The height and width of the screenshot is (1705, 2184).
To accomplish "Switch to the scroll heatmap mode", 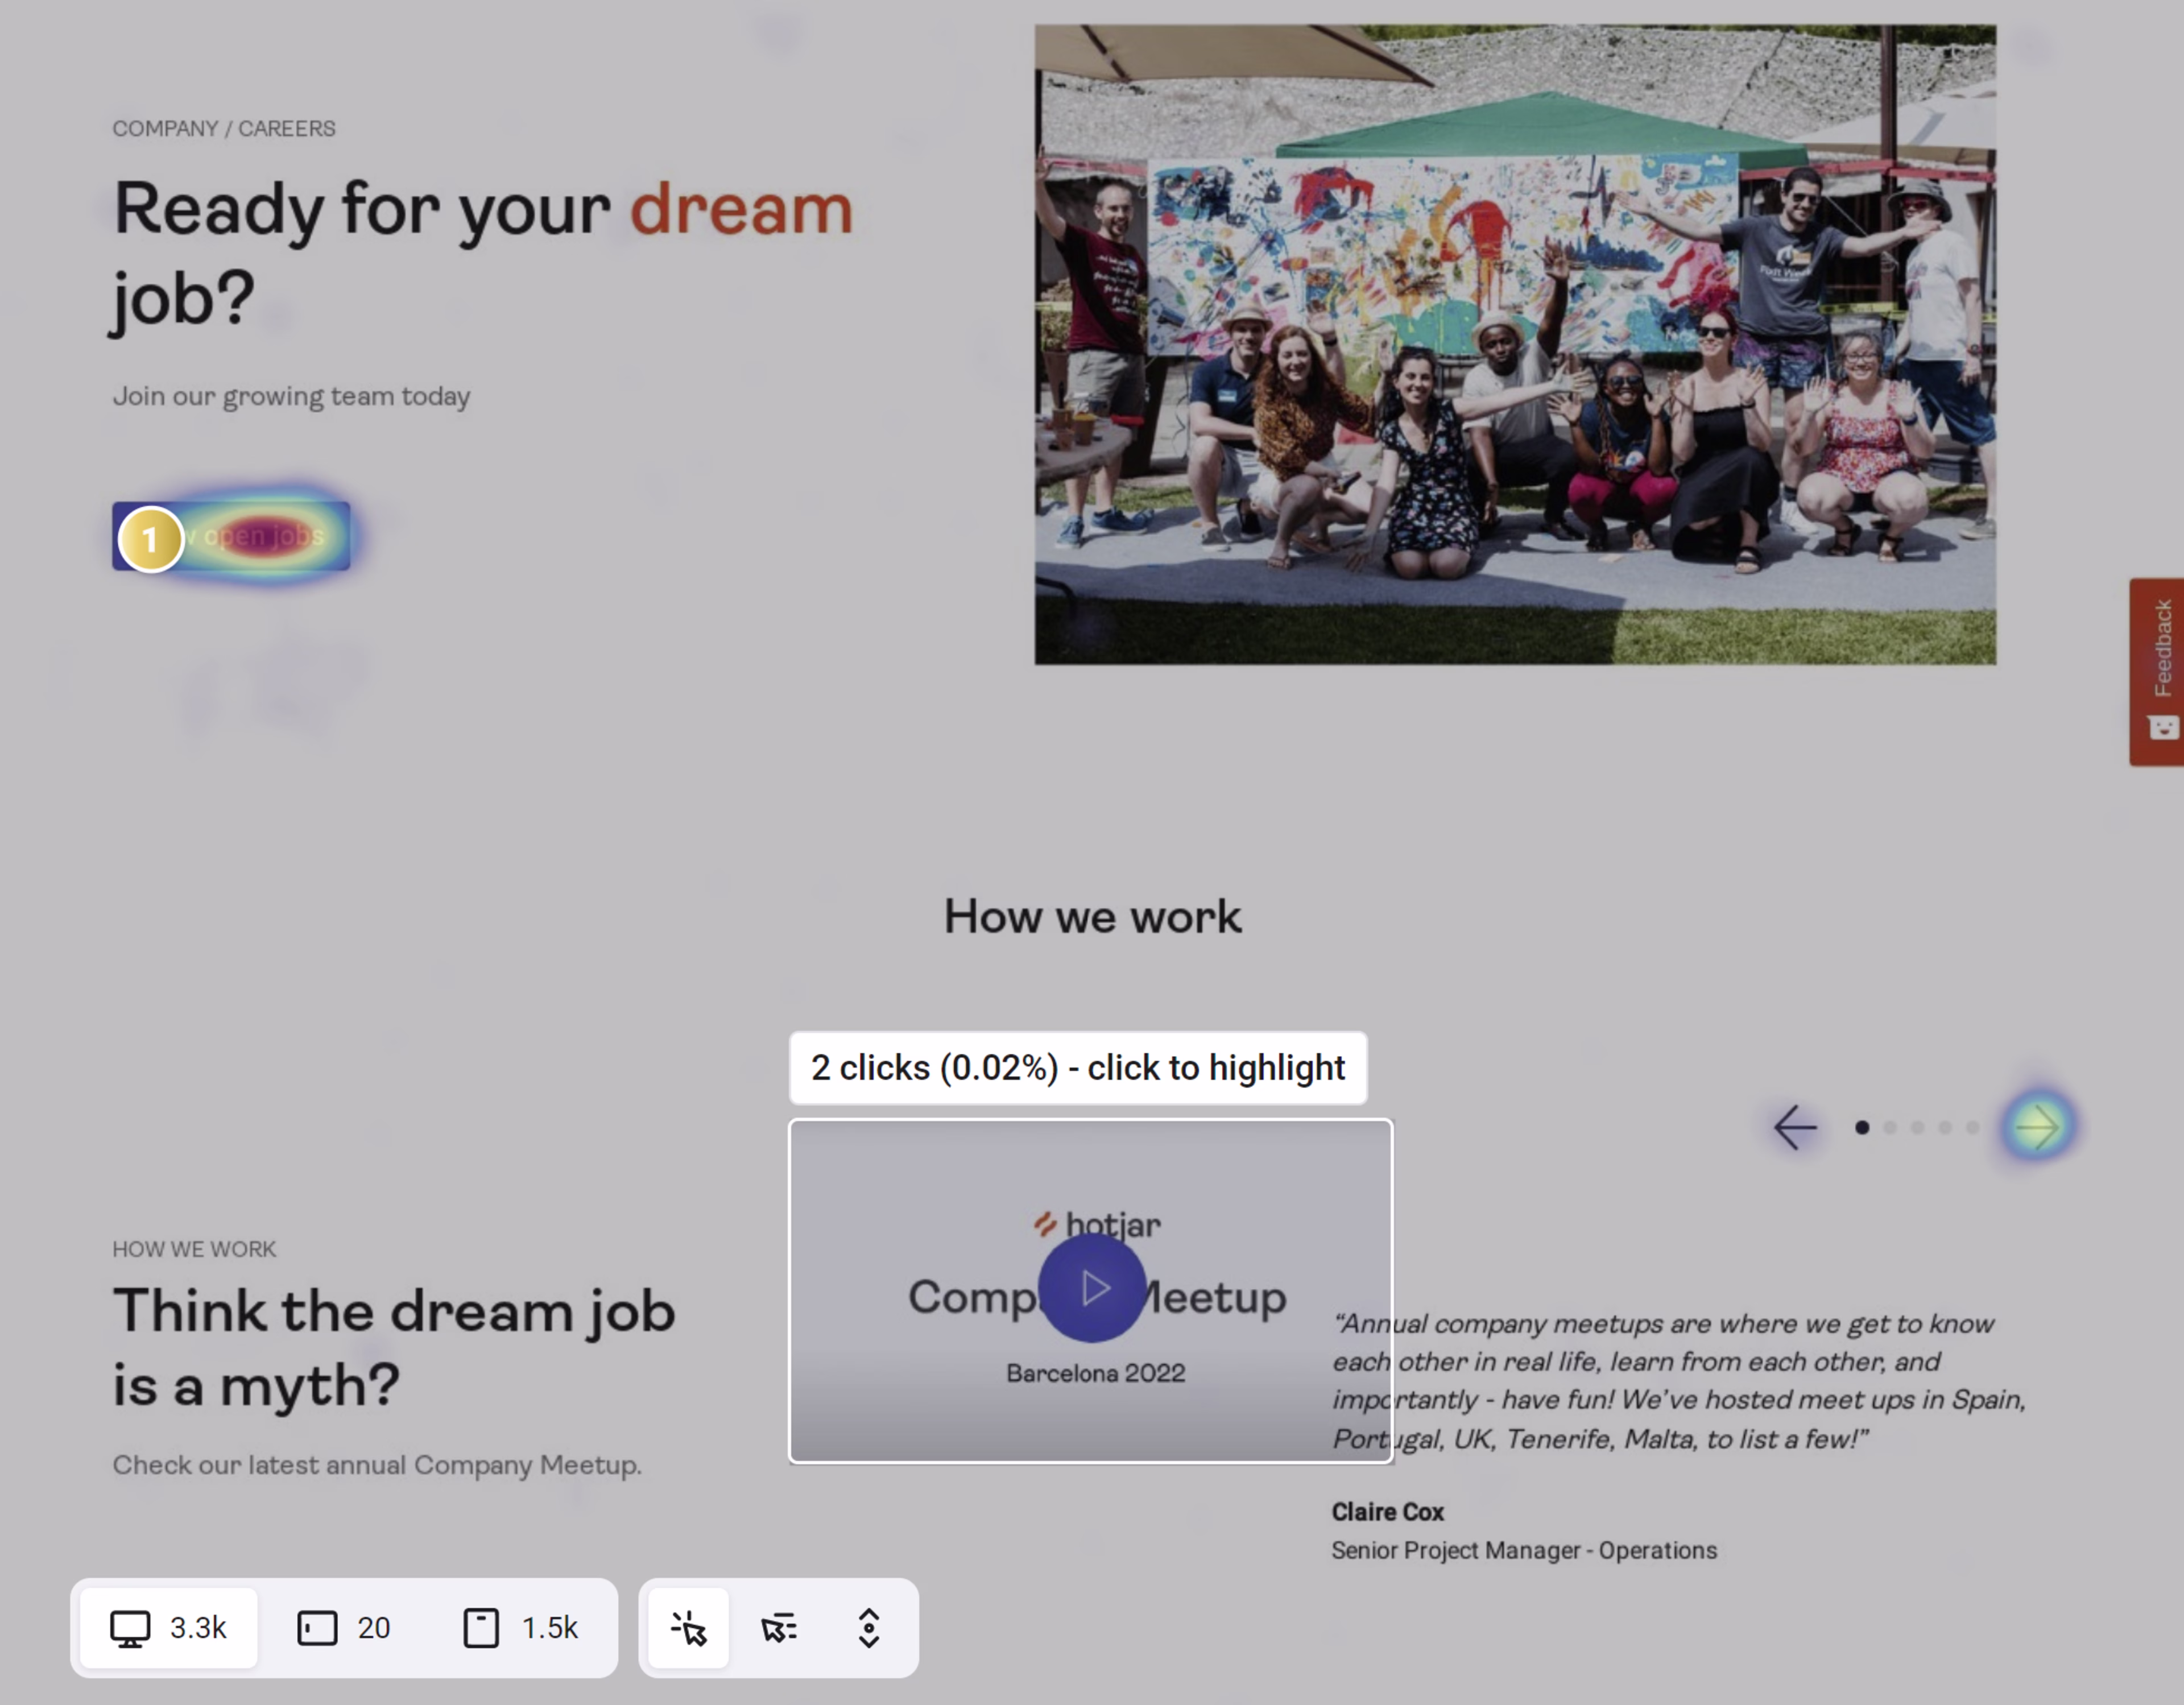I will [x=868, y=1628].
